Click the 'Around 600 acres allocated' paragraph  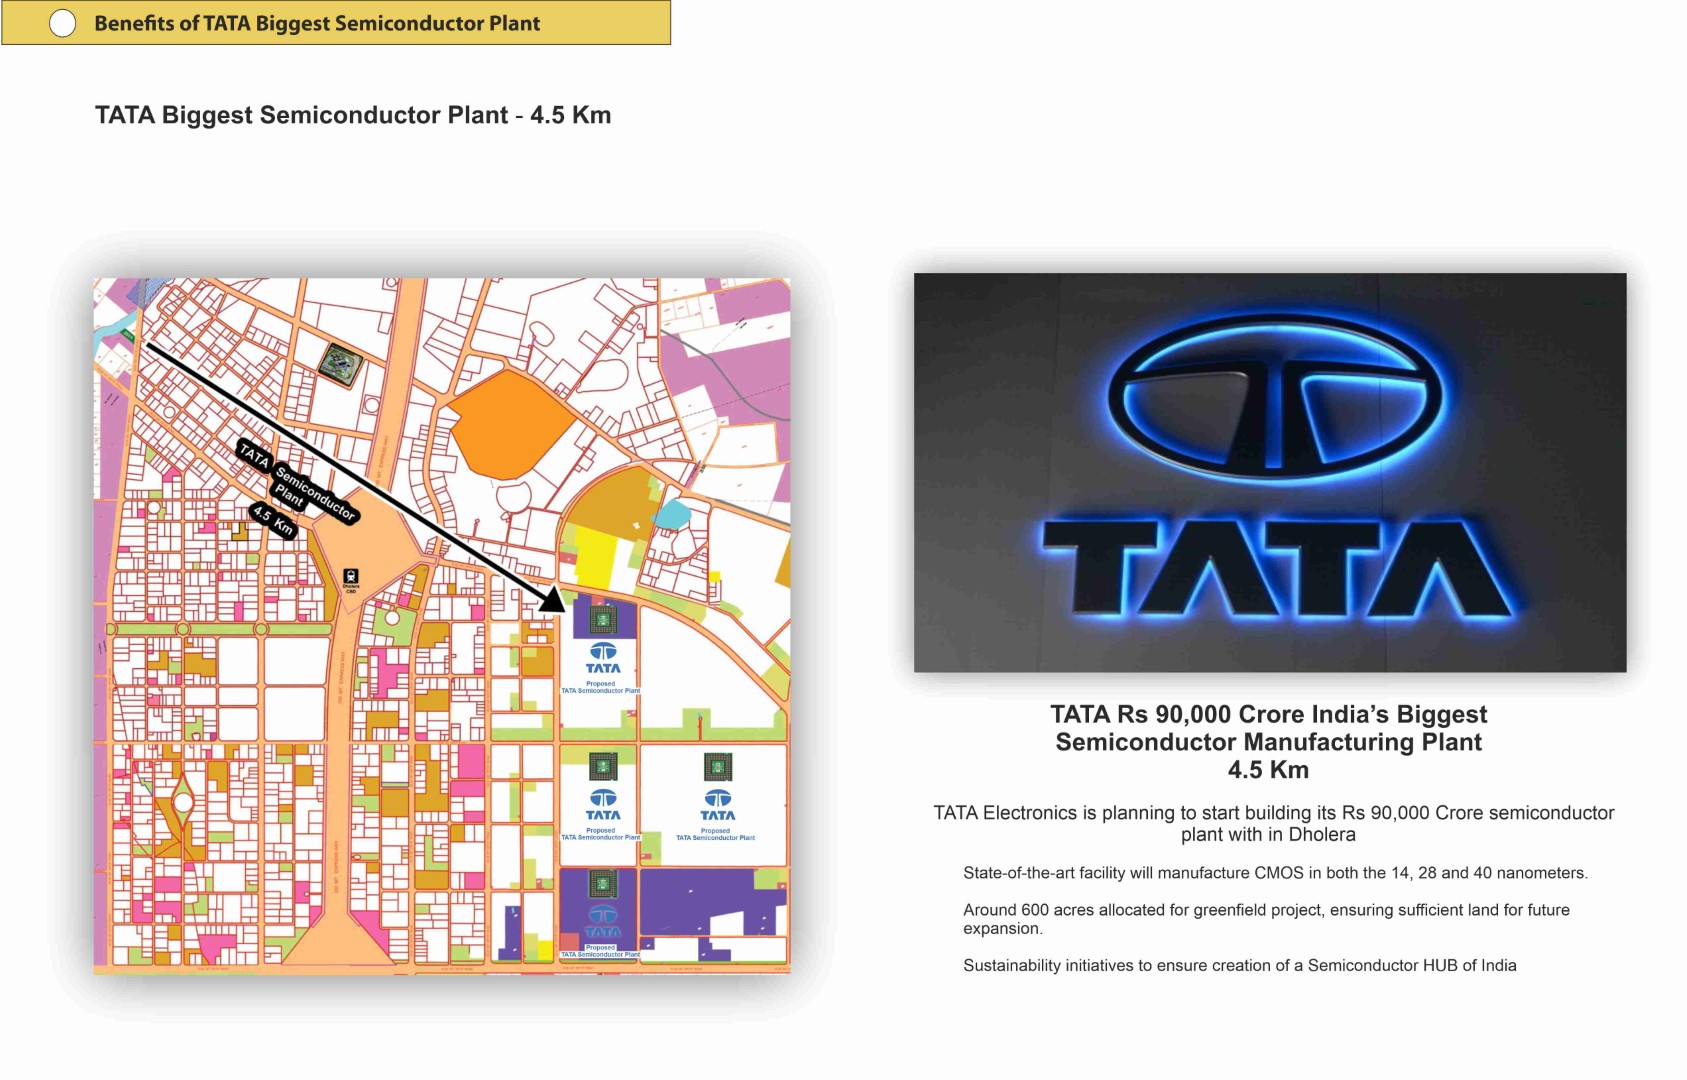[1266, 918]
